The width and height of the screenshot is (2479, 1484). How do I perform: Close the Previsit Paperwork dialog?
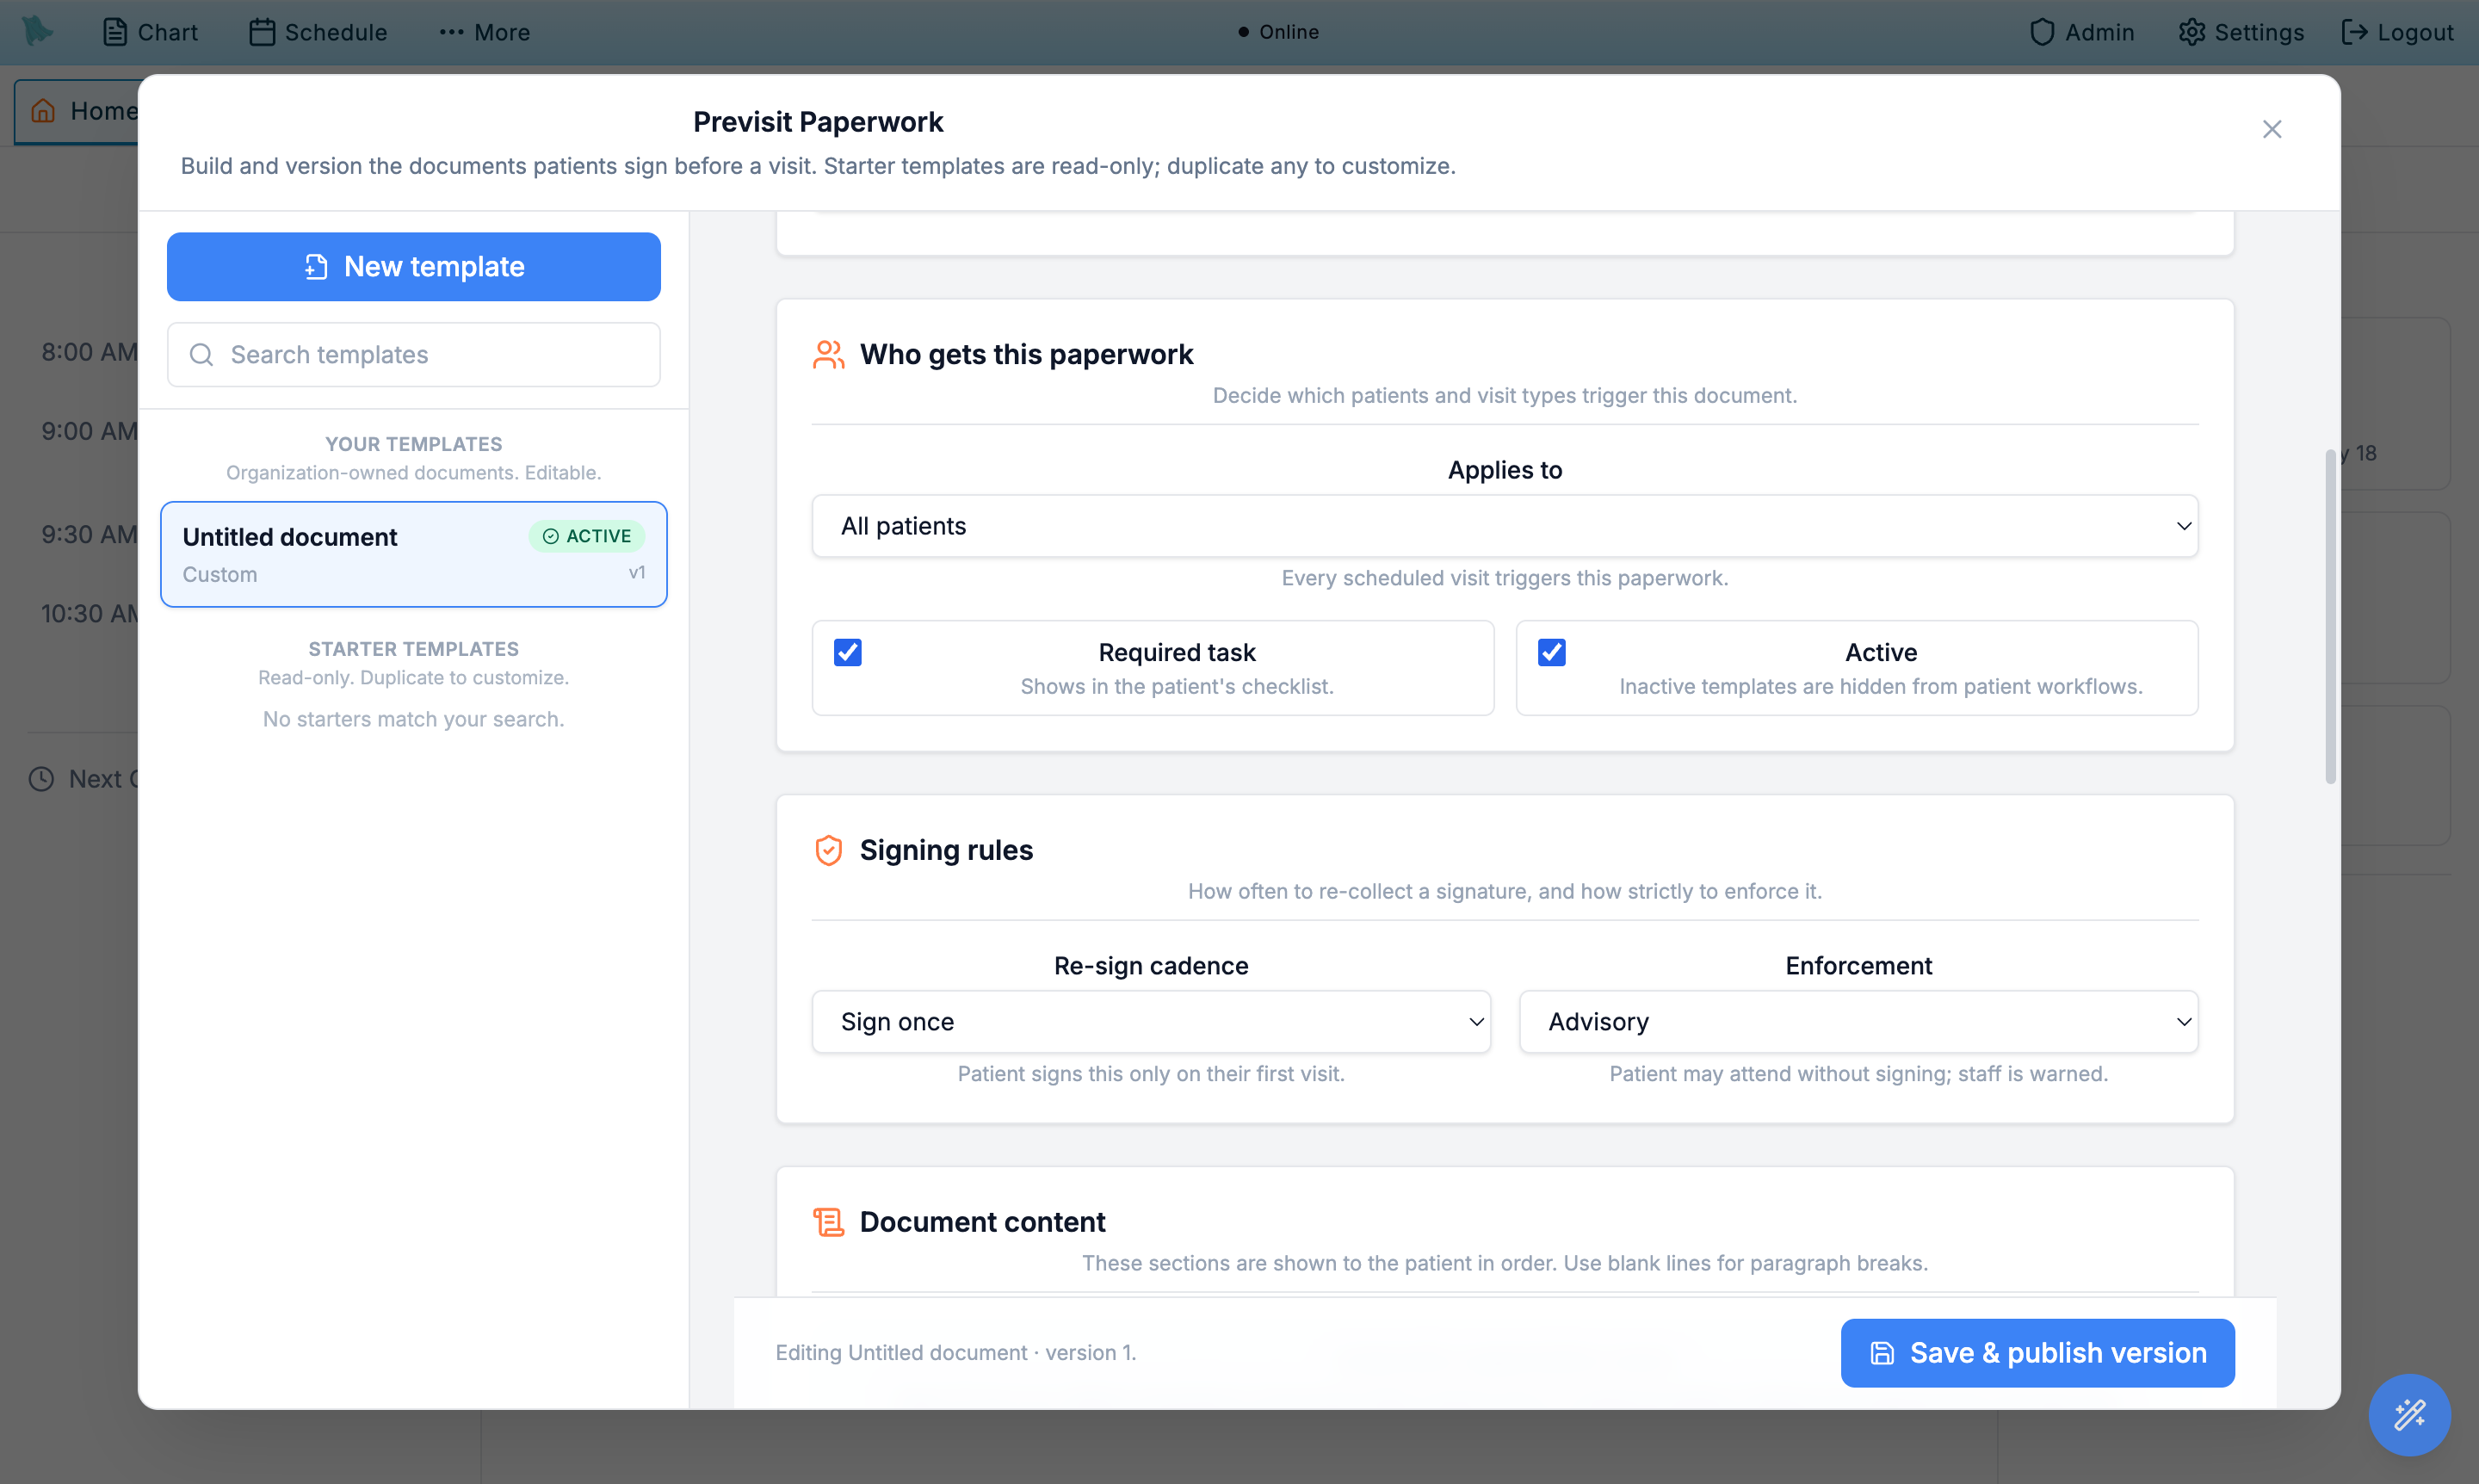coord(2271,129)
